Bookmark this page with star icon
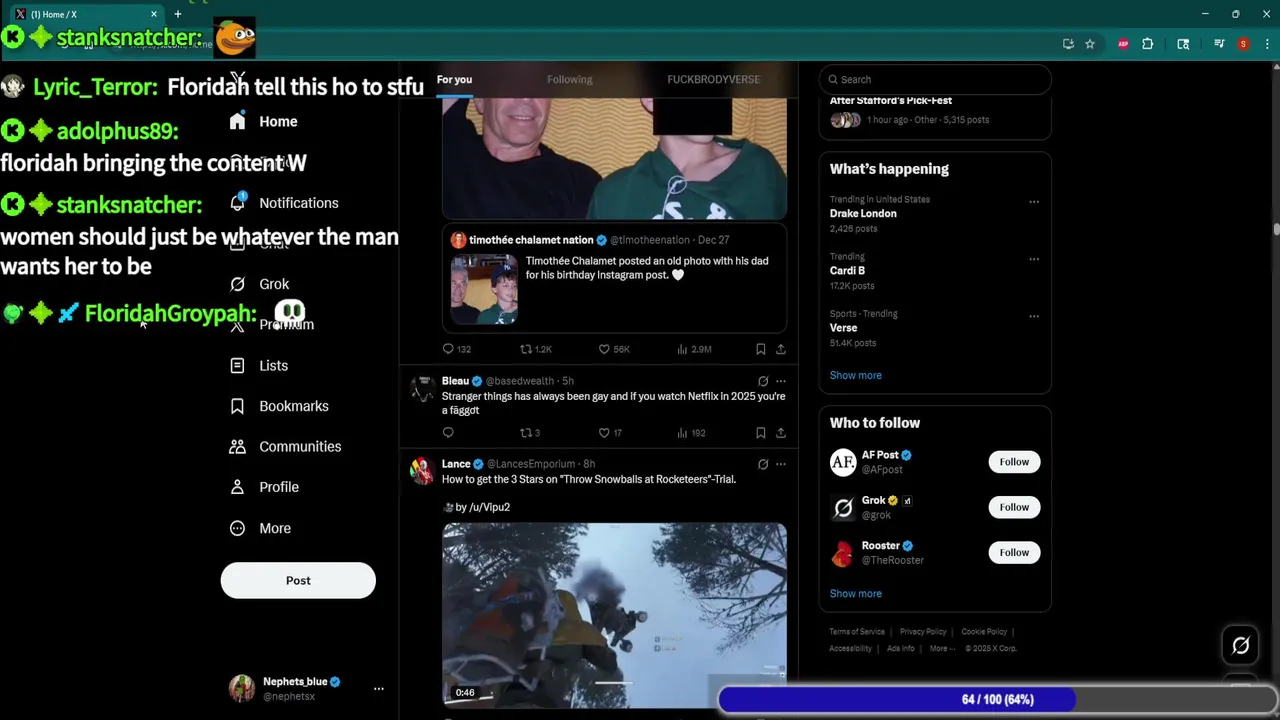 (x=1090, y=44)
